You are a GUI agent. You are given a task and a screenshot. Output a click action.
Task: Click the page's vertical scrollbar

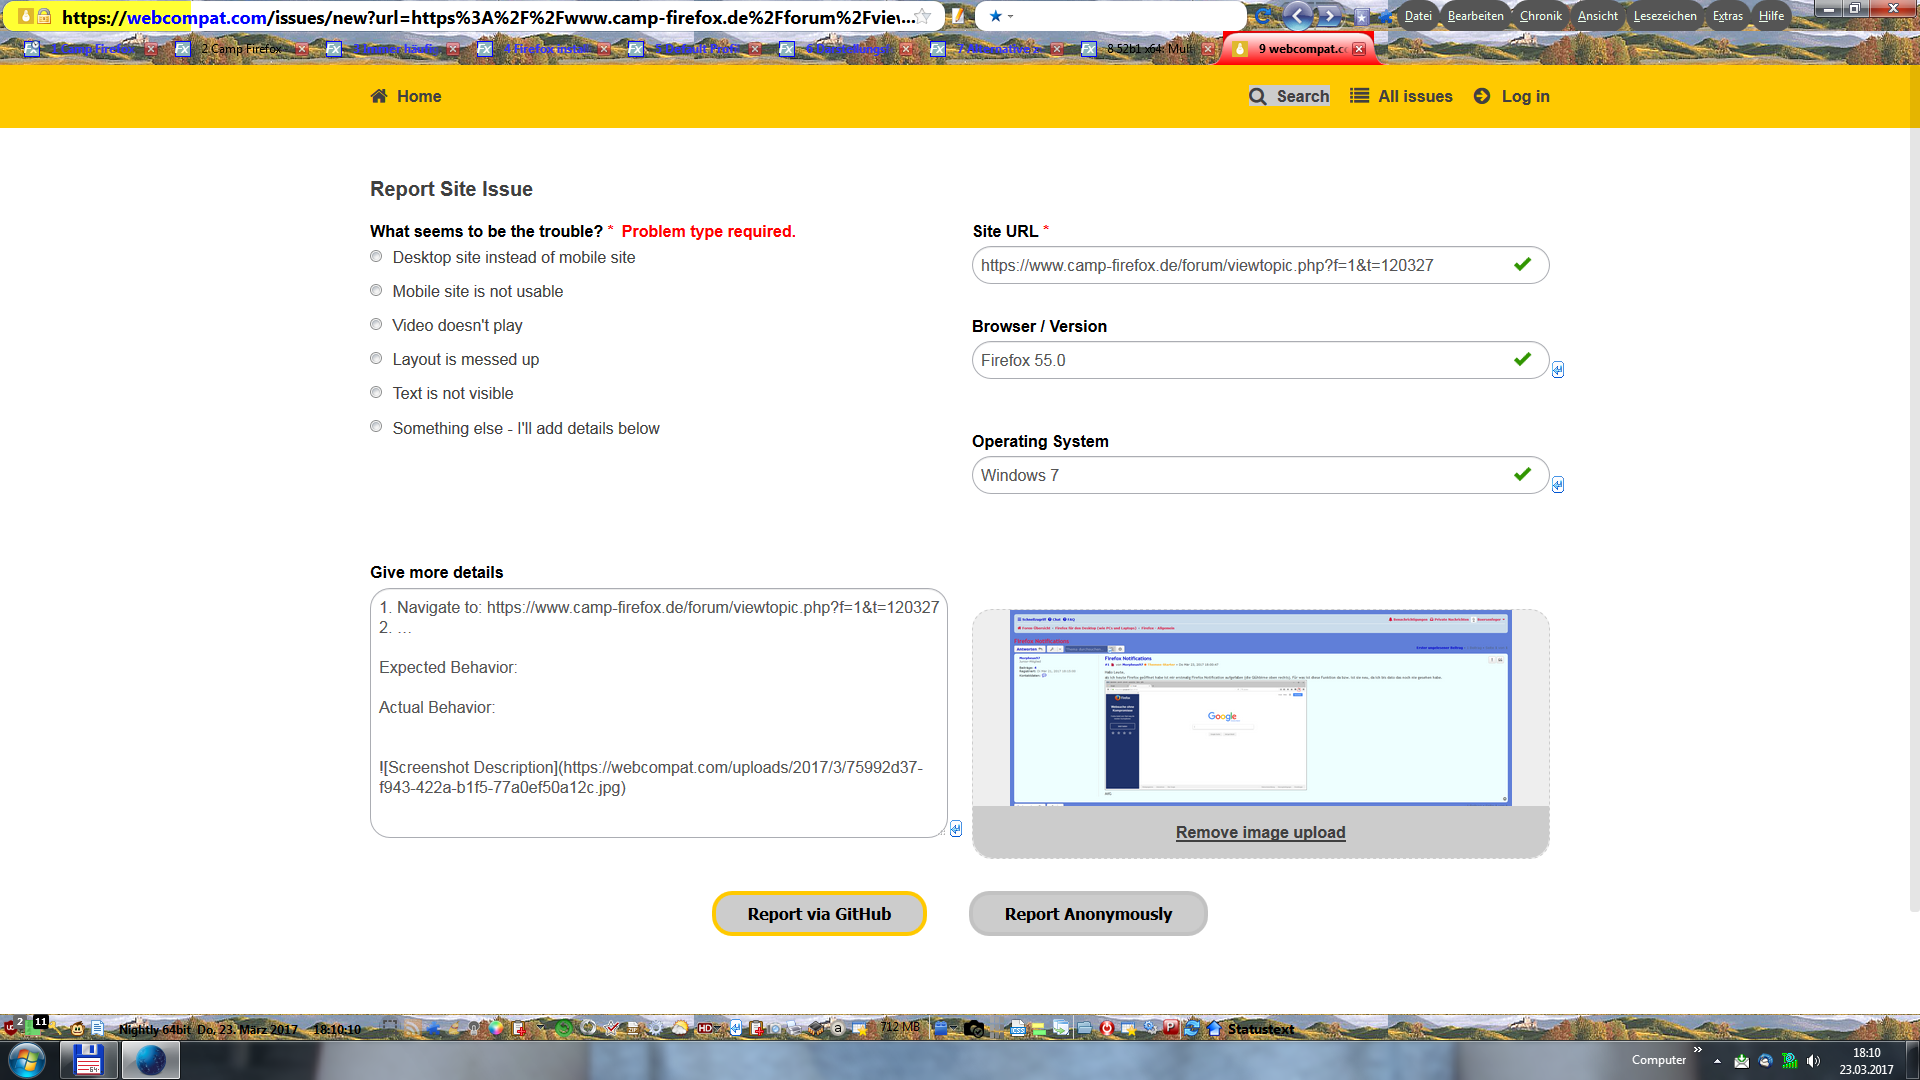(1913, 500)
